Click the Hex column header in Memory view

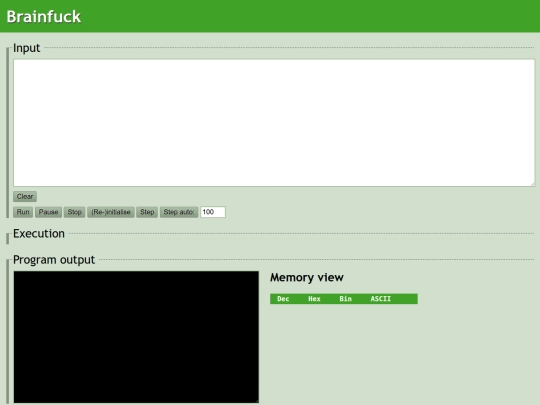pos(314,299)
